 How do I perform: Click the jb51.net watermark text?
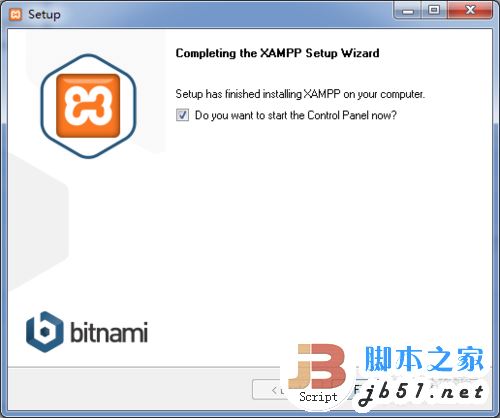coord(421,393)
